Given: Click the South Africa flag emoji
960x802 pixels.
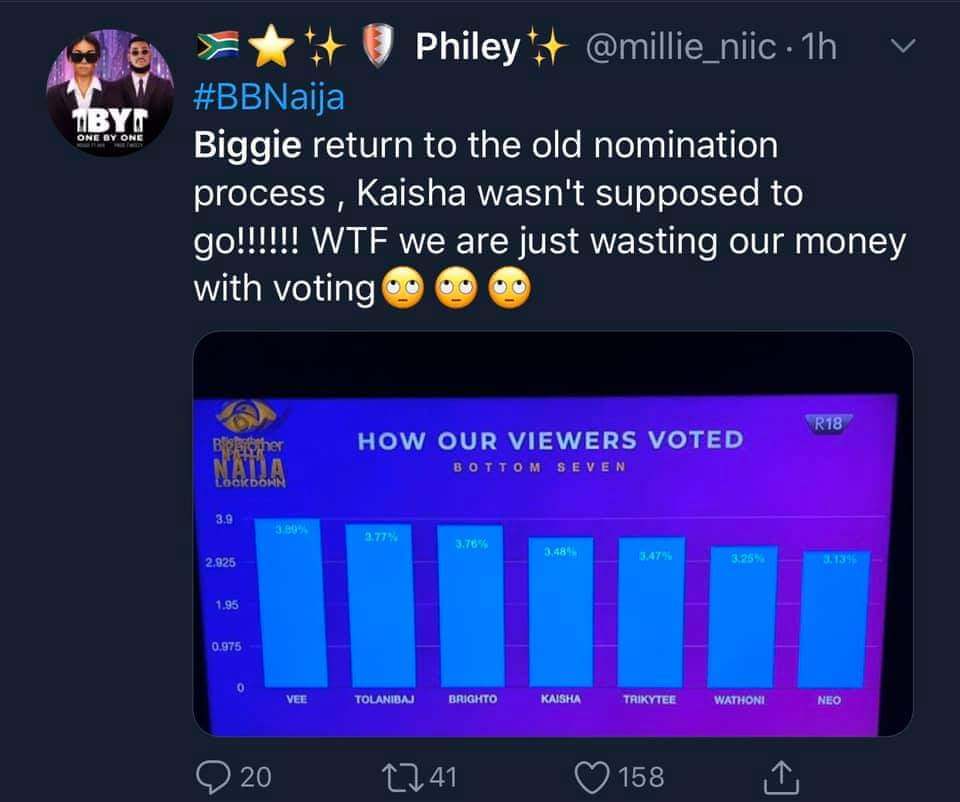Looking at the screenshot, I should (218, 47).
